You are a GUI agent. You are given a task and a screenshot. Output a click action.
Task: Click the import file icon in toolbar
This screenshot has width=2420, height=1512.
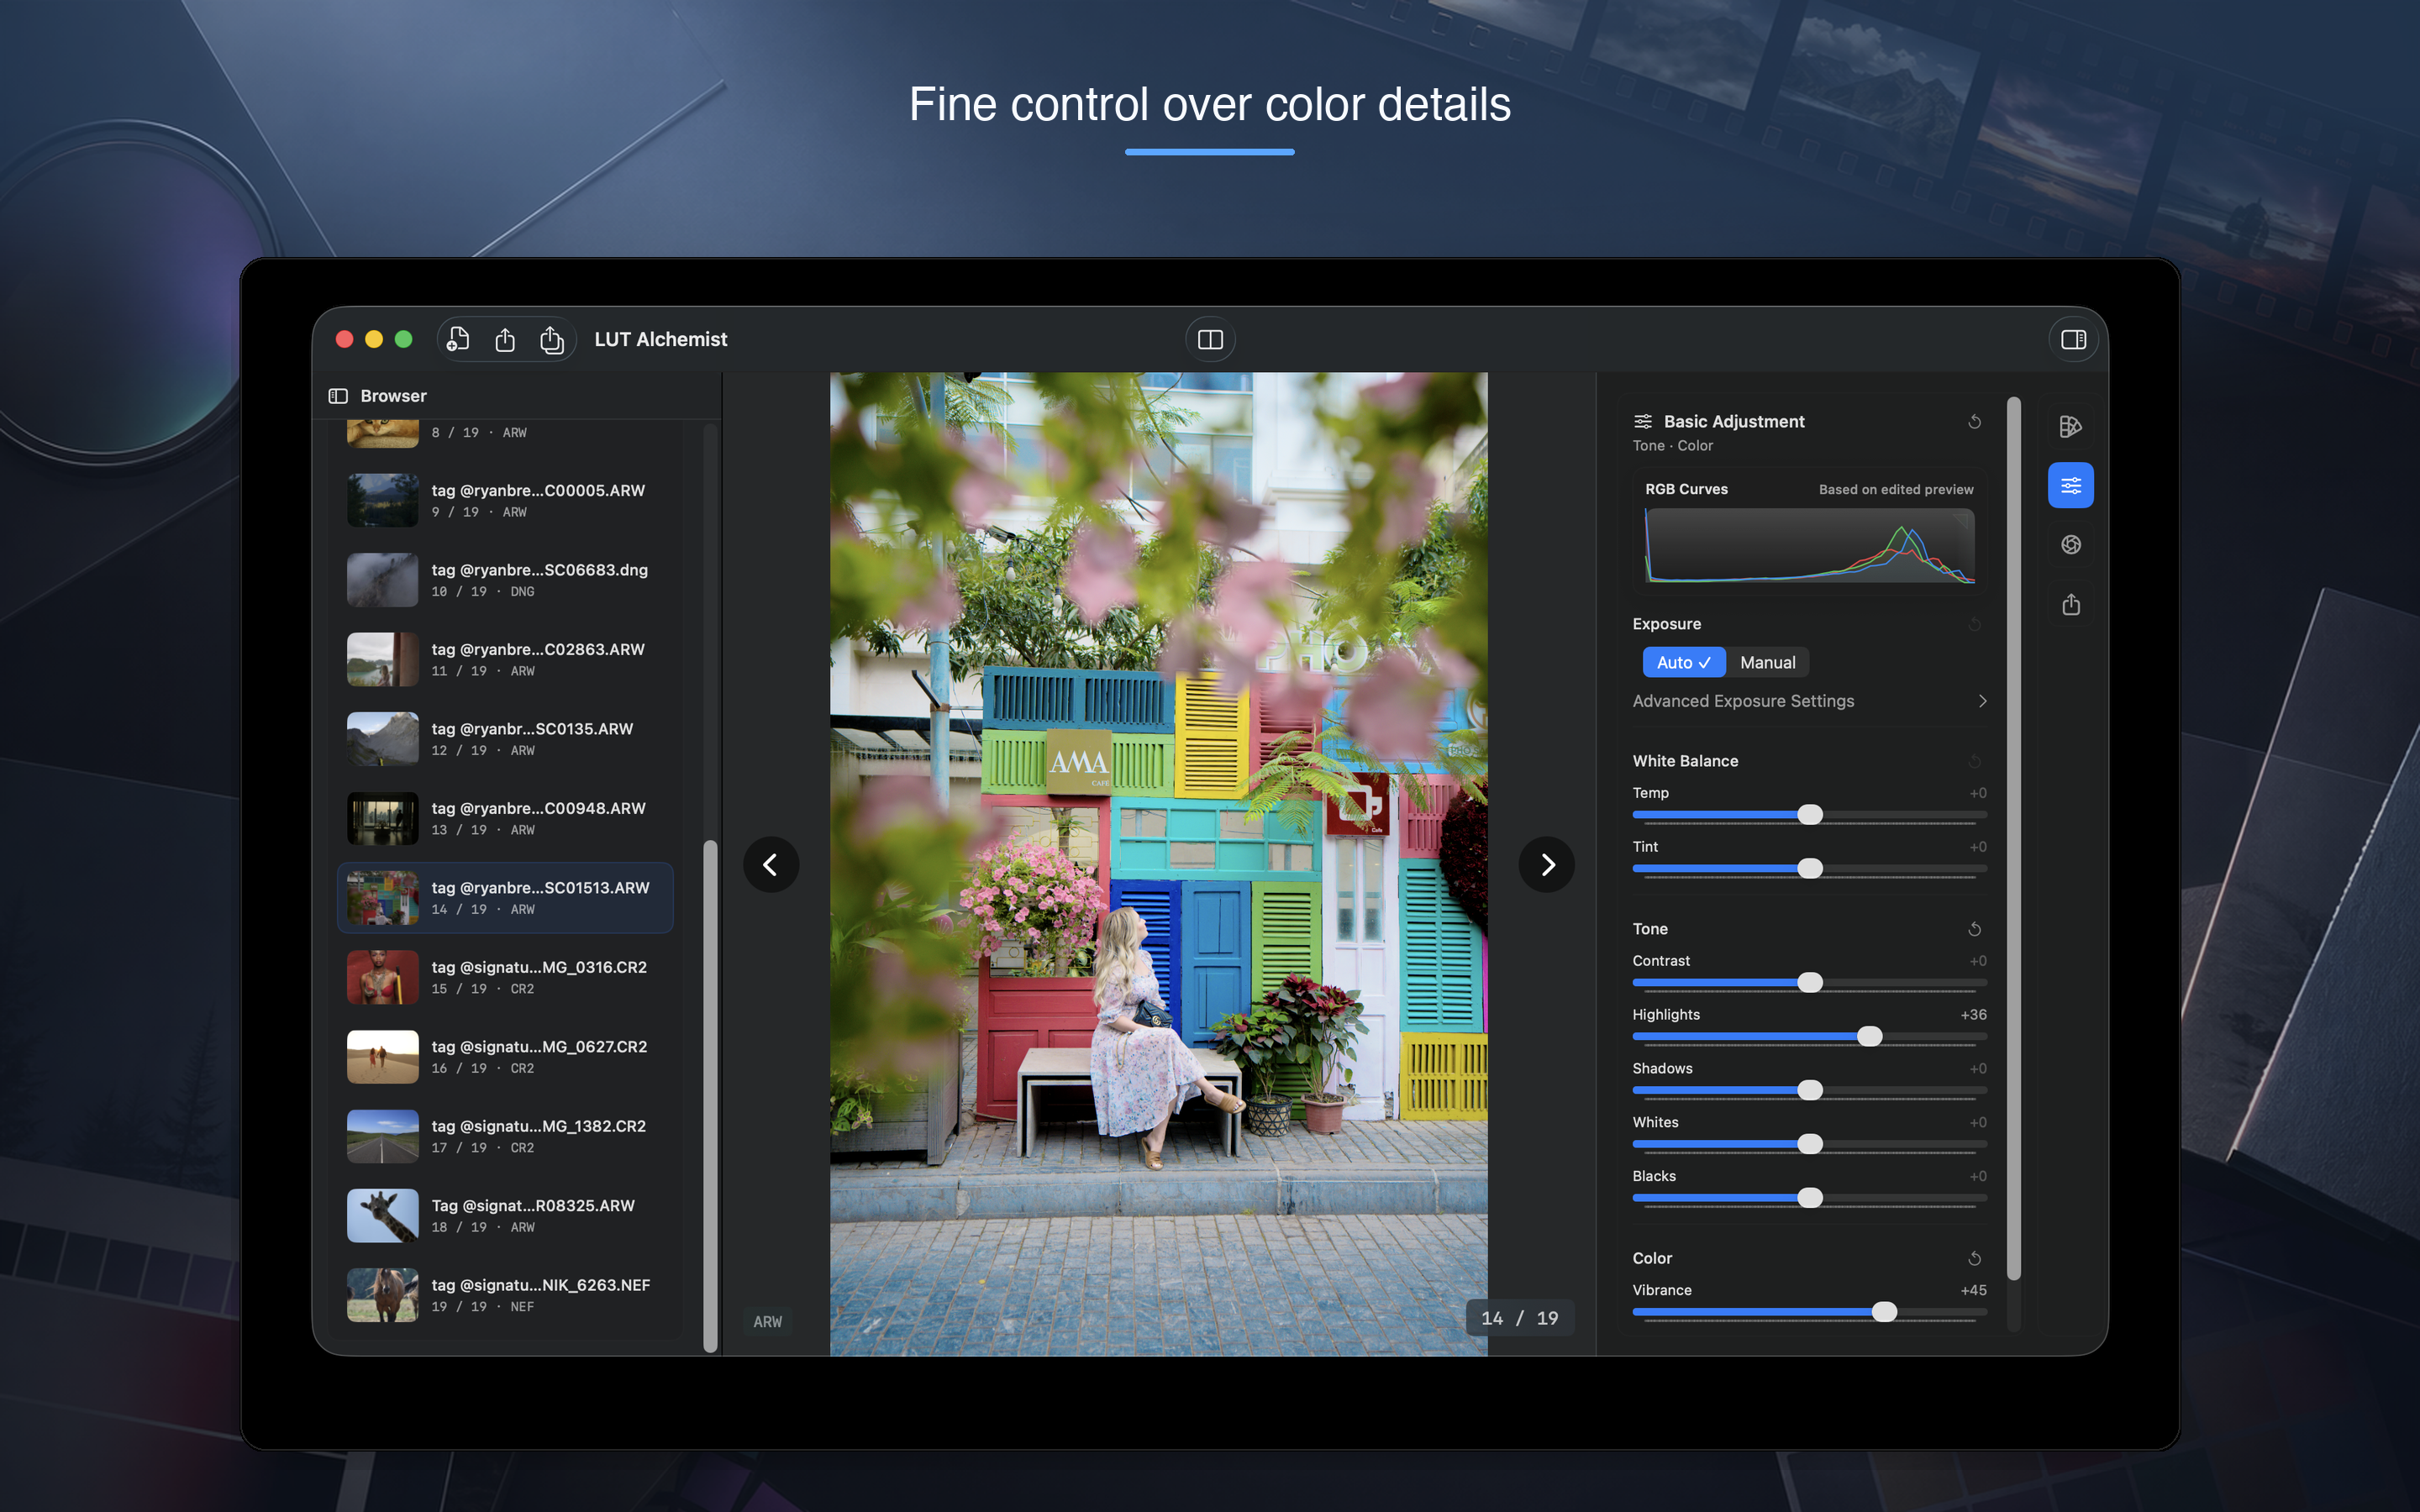tap(458, 339)
